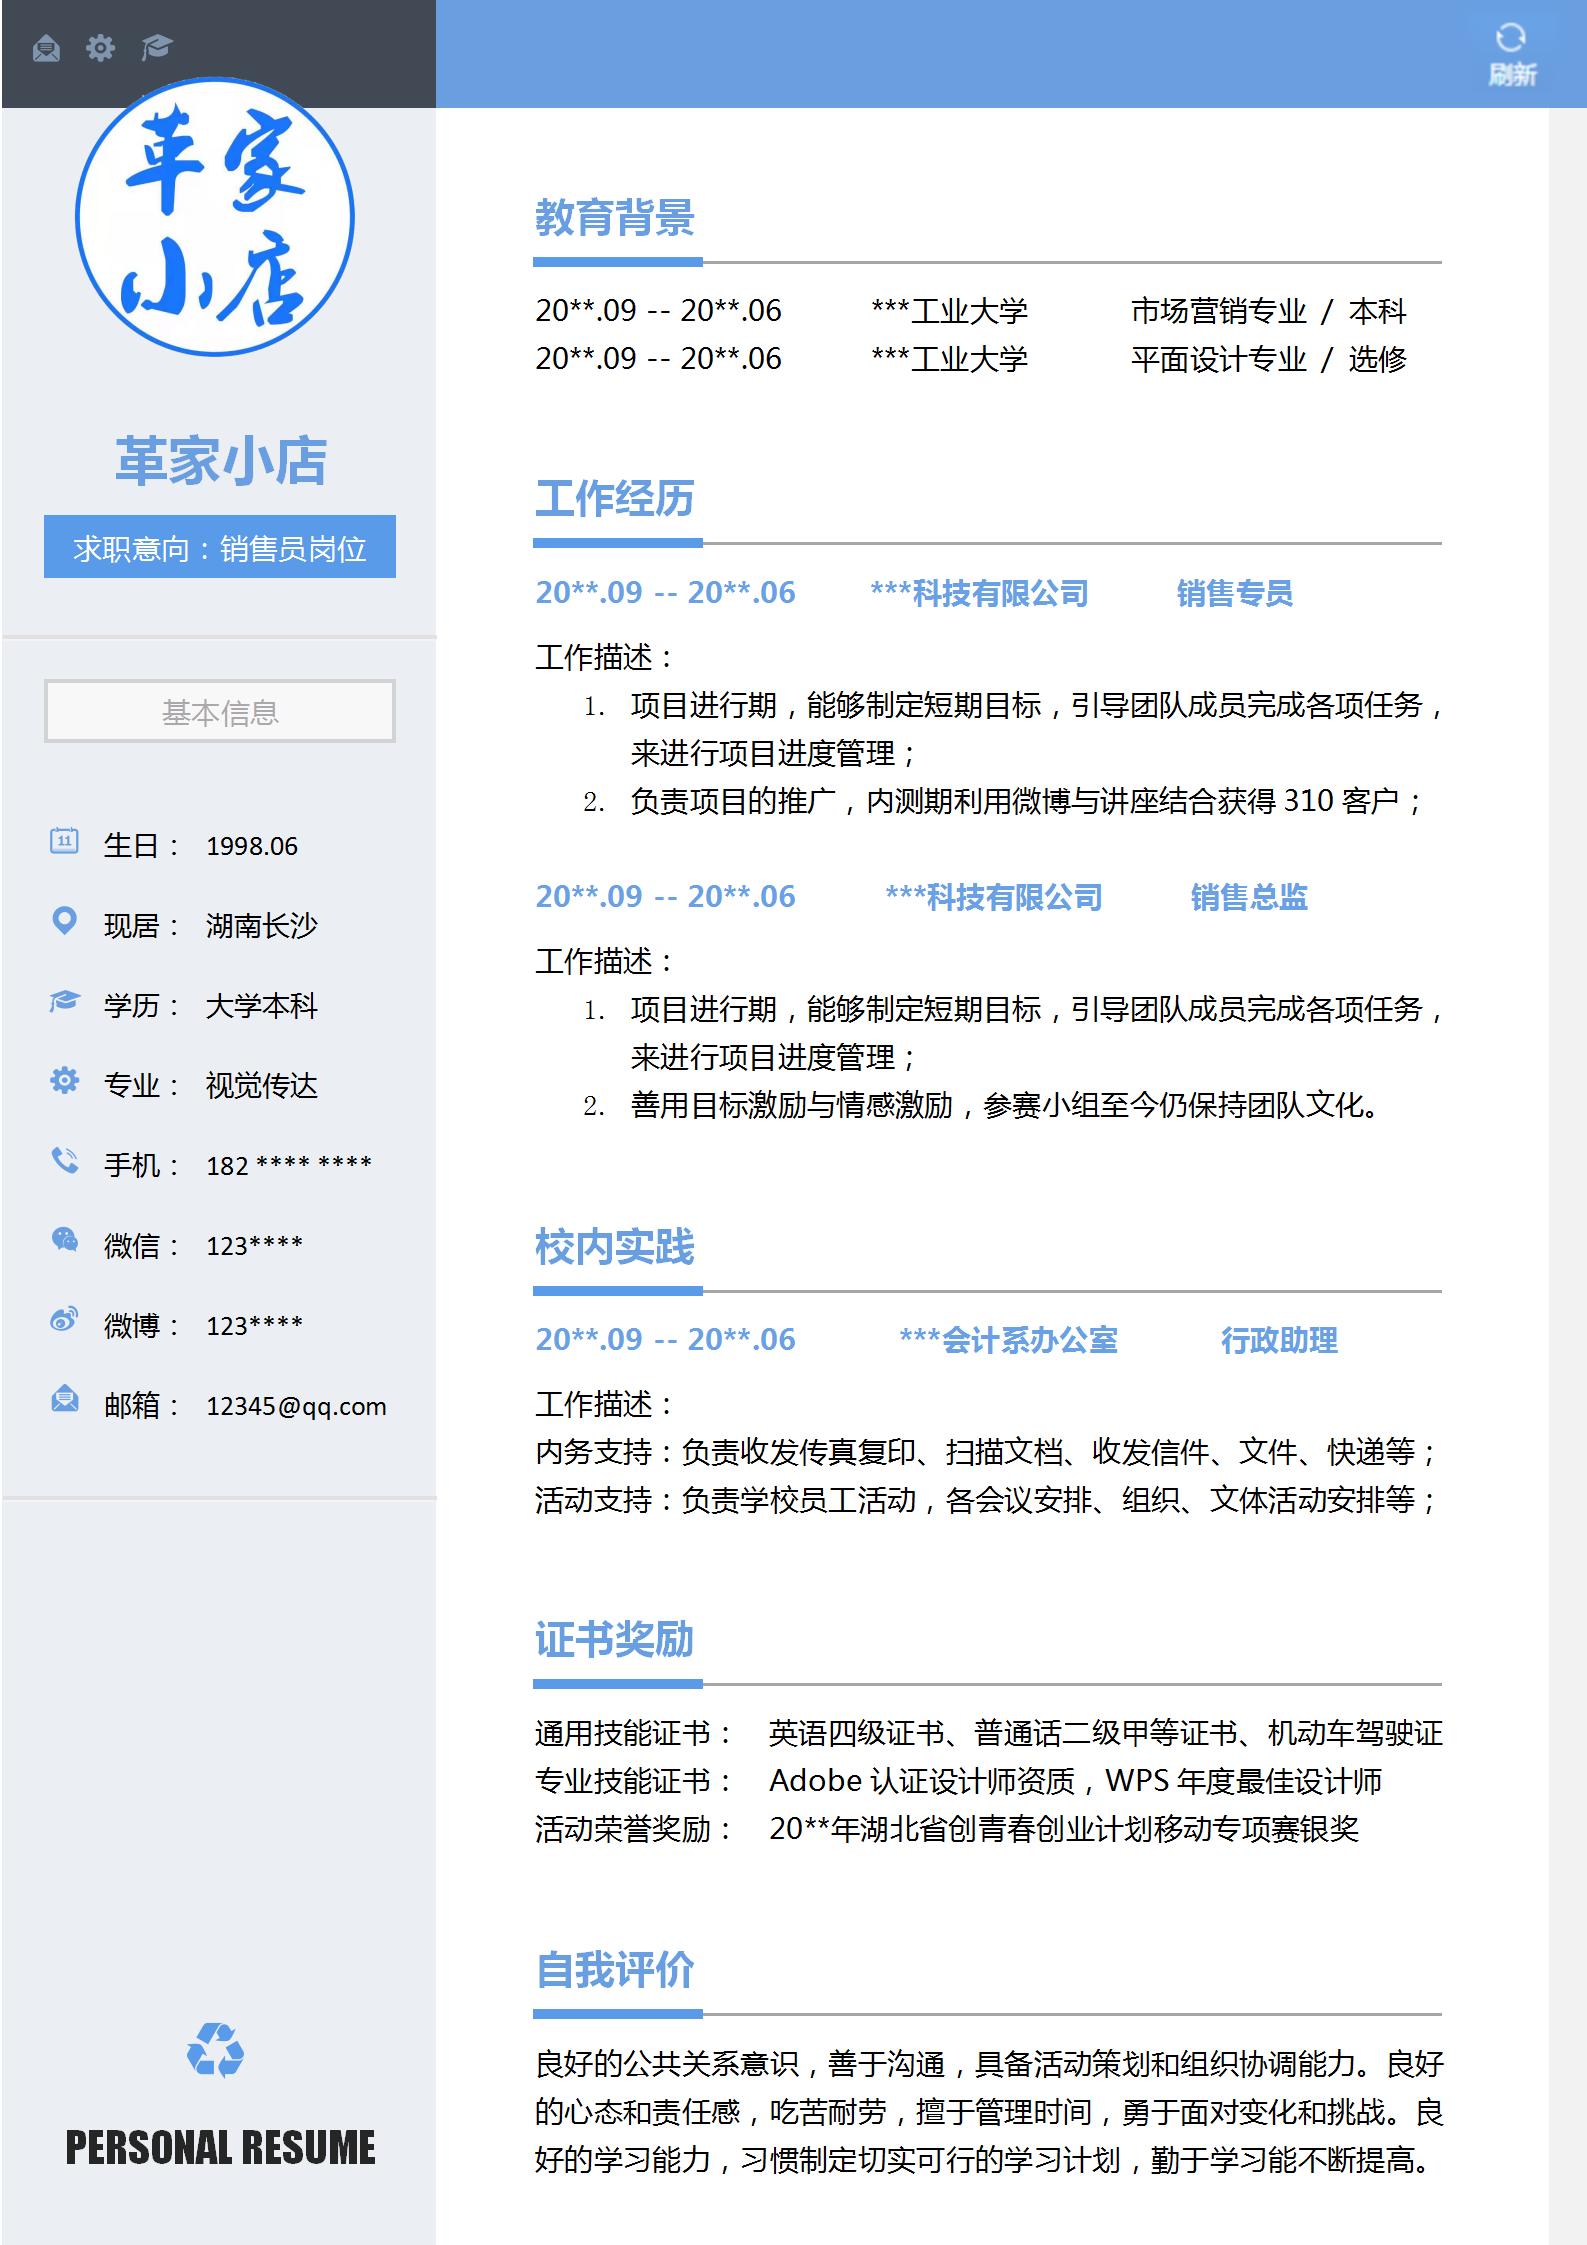
Task: Click the job title 销售总监
Action: (x=1249, y=897)
